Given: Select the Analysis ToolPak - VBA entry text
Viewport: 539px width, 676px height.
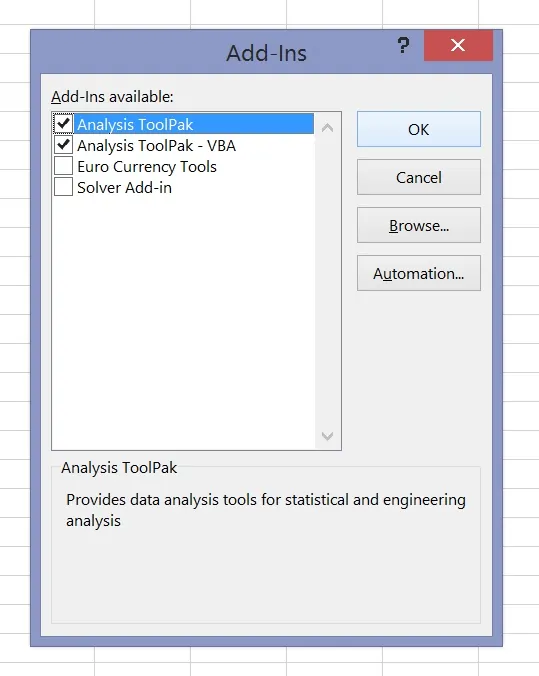Looking at the screenshot, I should coord(157,146).
